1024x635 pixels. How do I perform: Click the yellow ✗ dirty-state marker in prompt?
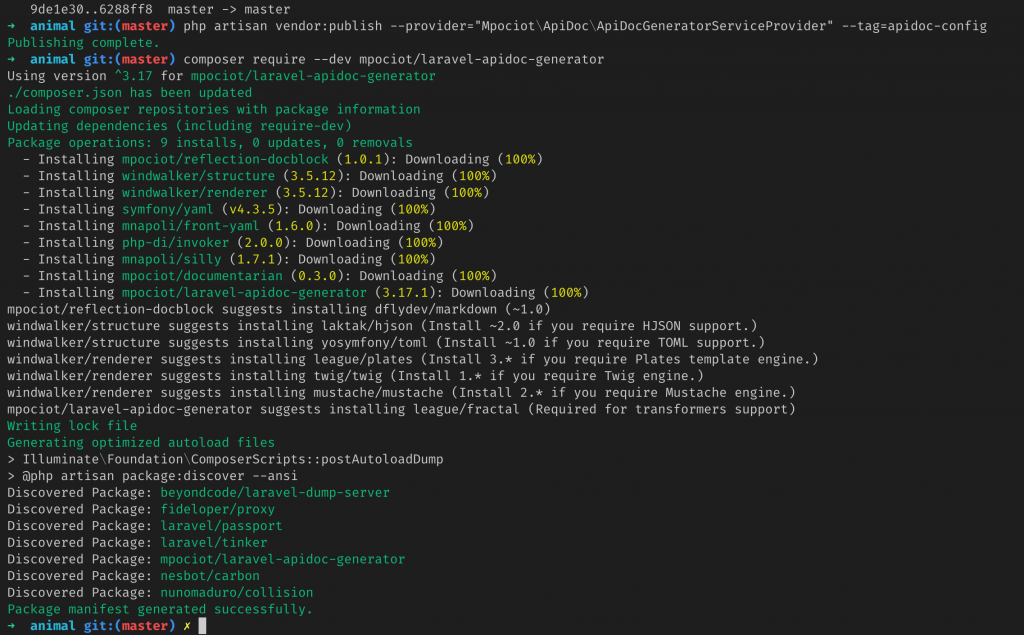[187, 626]
